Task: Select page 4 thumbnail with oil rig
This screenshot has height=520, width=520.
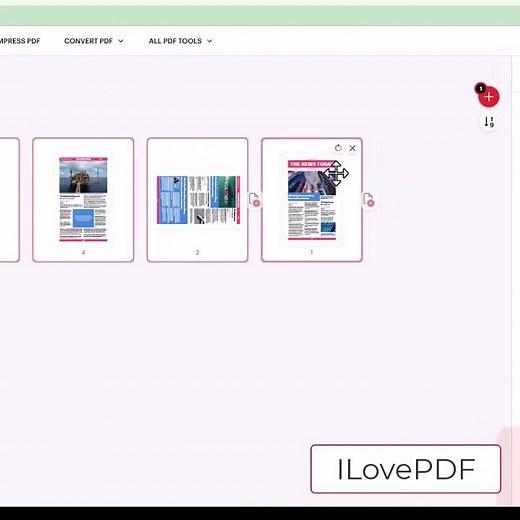Action: (83, 199)
